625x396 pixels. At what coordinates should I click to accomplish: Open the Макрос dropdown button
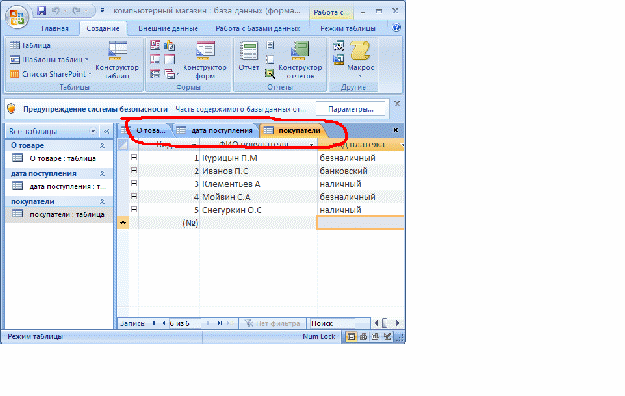click(360, 59)
